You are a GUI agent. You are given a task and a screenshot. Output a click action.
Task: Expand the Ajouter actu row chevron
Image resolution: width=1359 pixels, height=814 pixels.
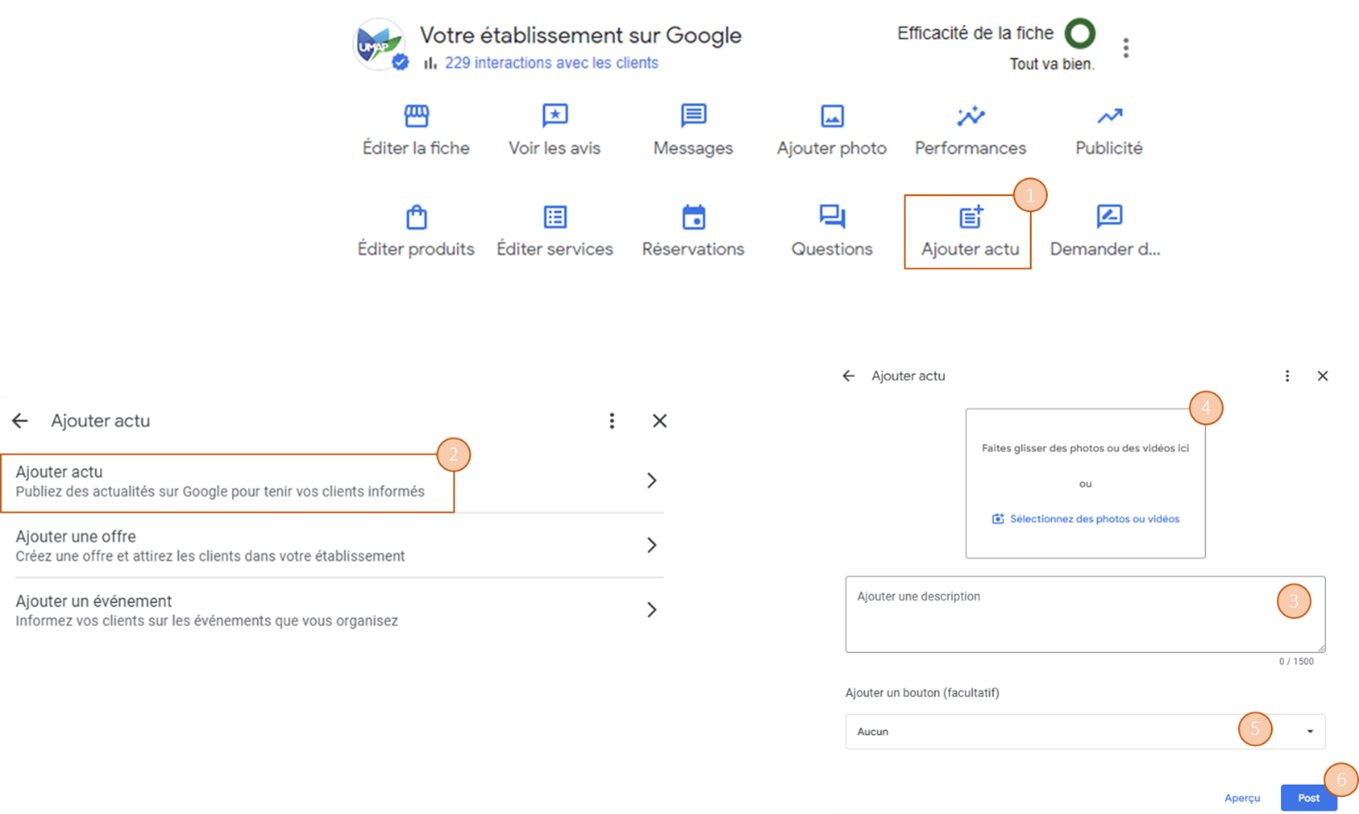click(651, 481)
